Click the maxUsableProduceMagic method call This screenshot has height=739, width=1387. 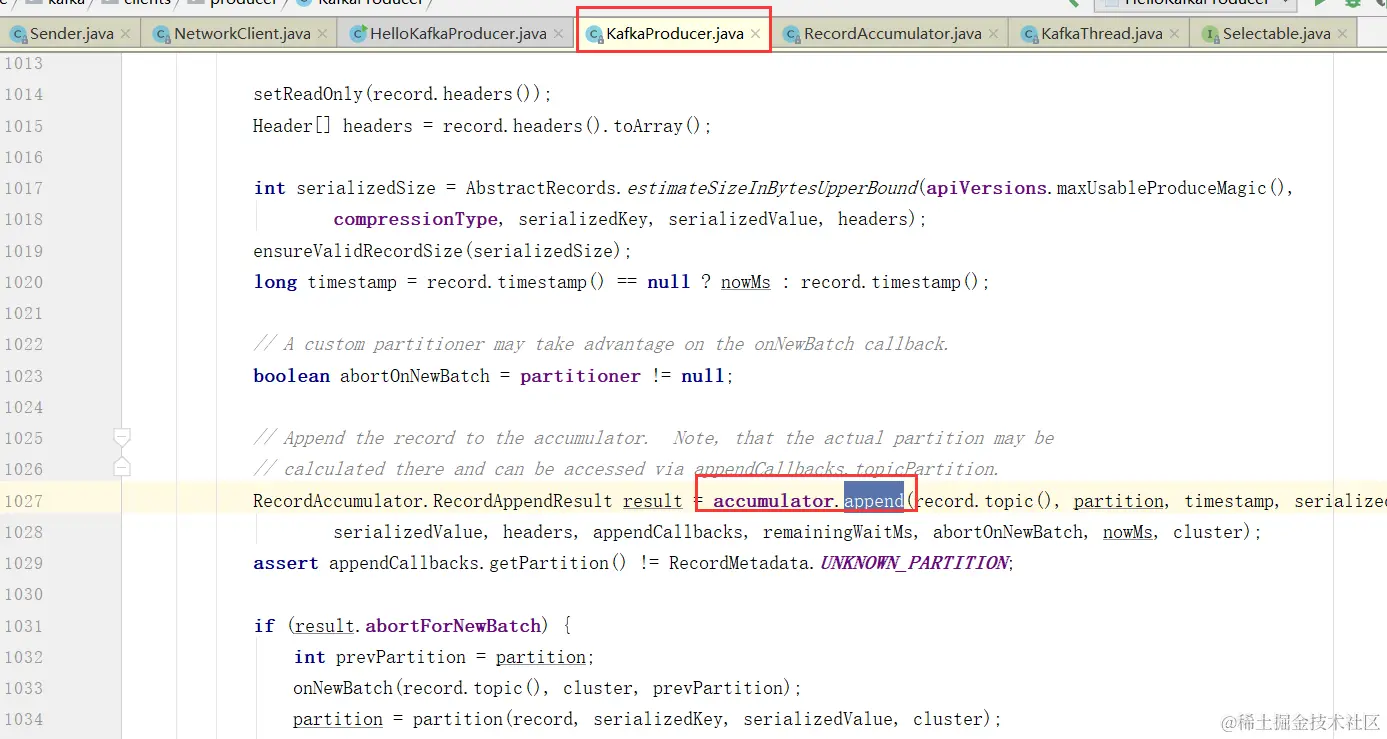(x=1161, y=188)
